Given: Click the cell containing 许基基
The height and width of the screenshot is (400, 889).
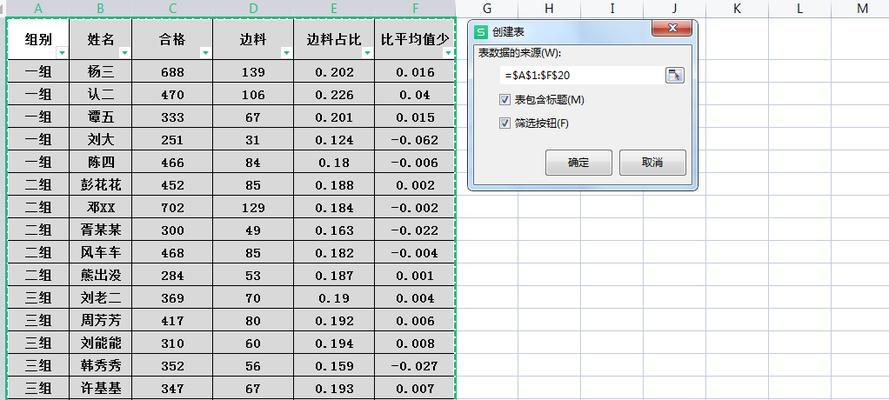Looking at the screenshot, I should click(101, 389).
